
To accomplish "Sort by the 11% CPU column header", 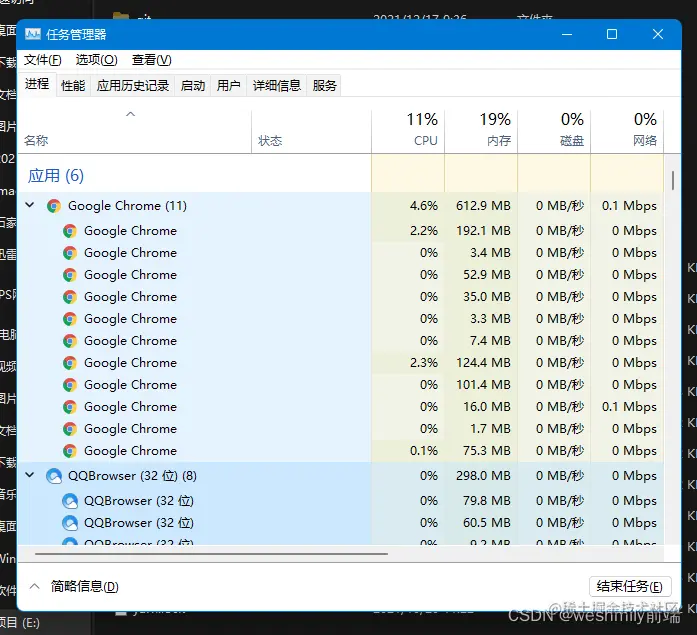I will (408, 132).
